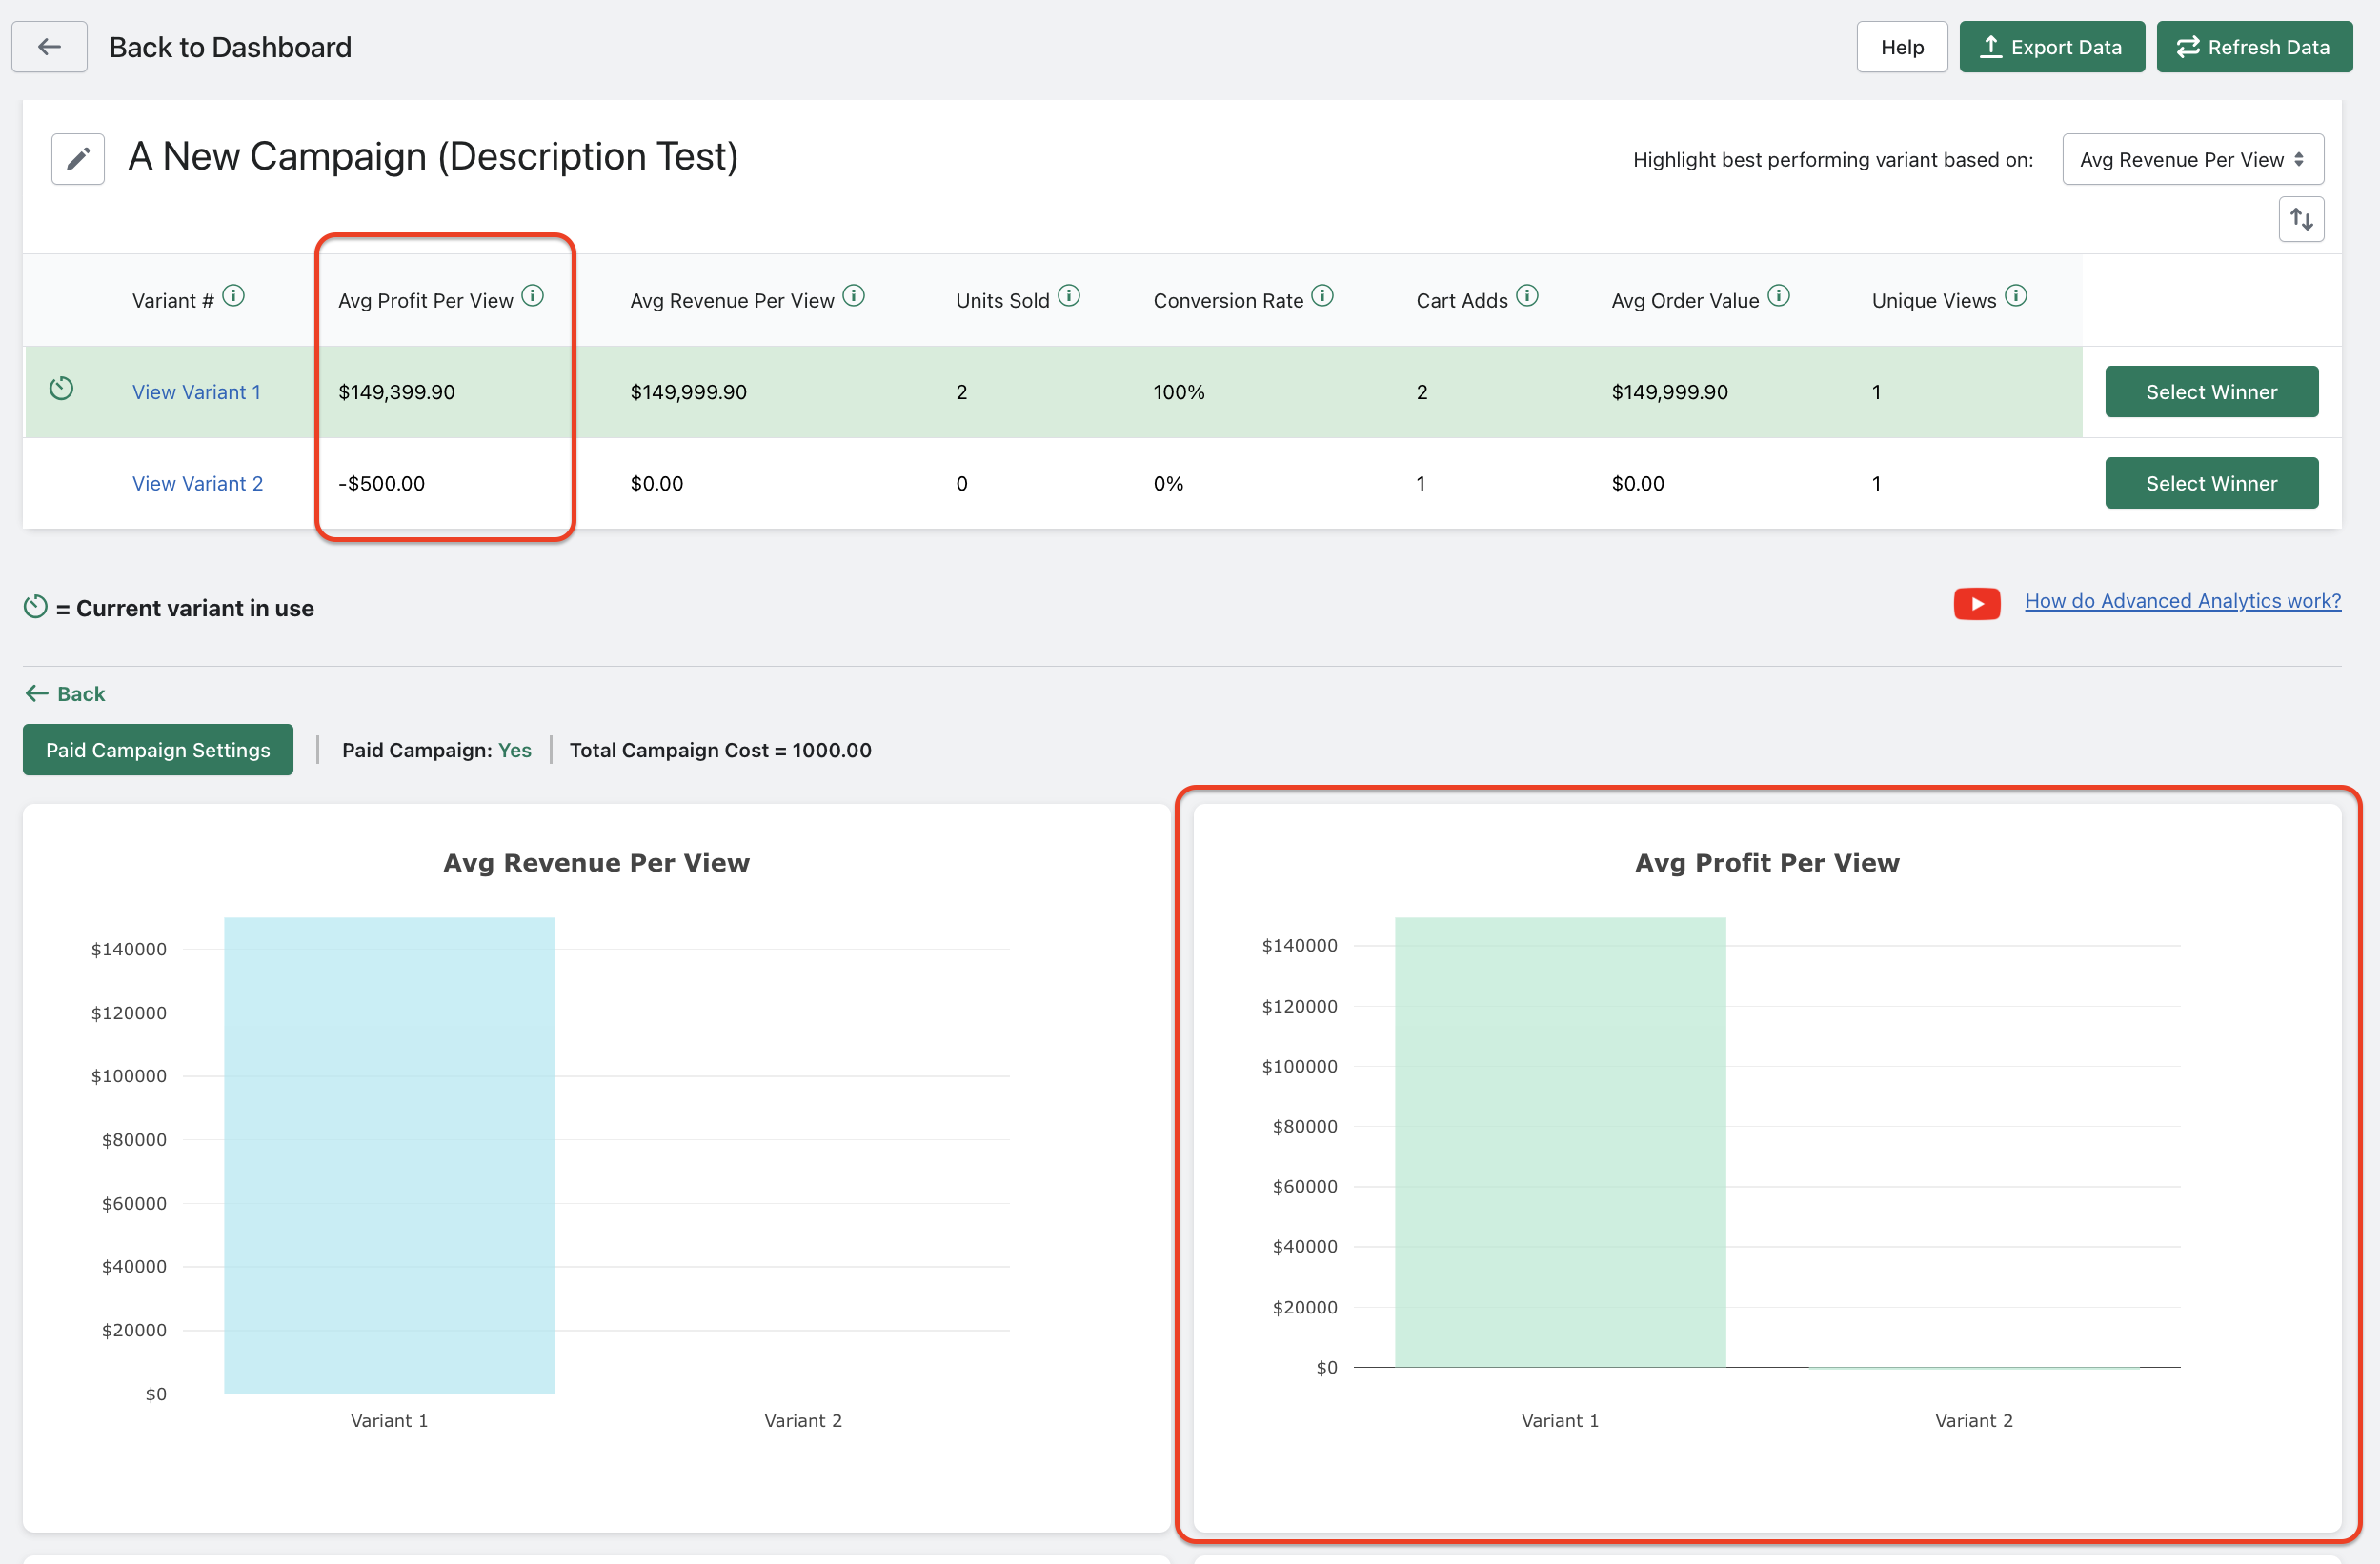
Task: Click the back arrow icon button
Action: pyautogui.click(x=49, y=47)
